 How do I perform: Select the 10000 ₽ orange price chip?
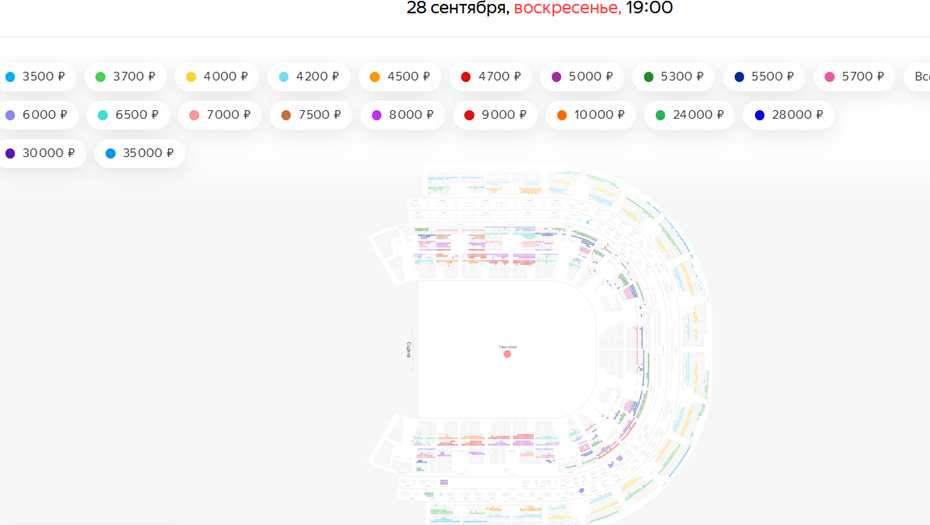tap(591, 115)
